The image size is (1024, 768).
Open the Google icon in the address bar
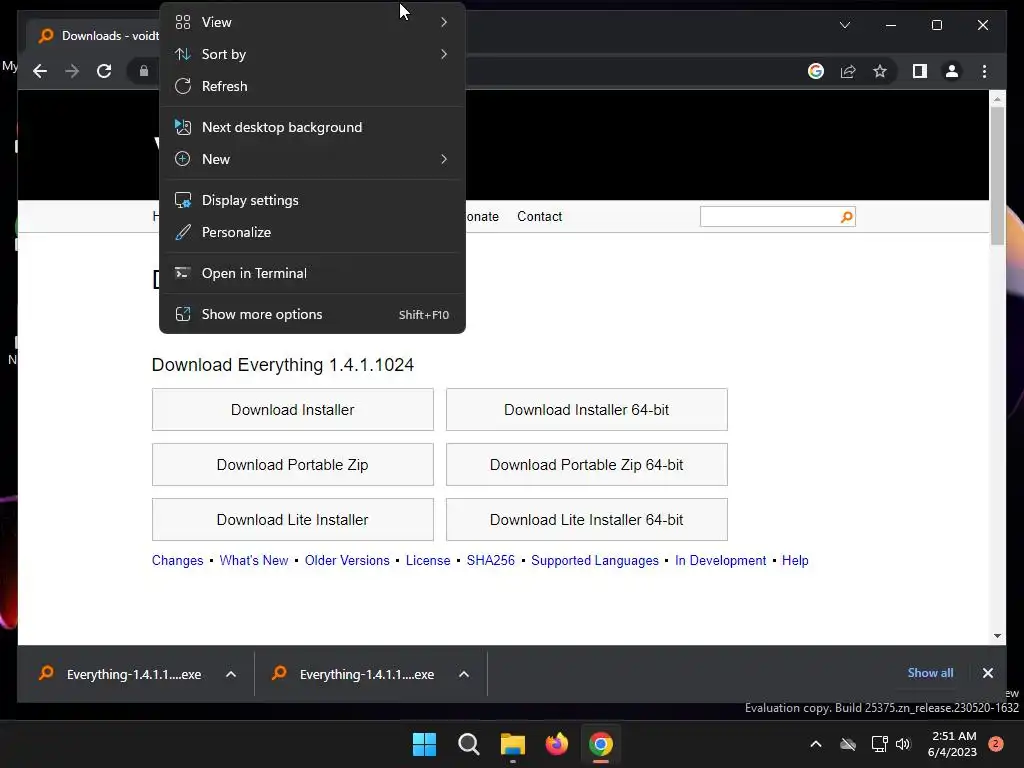pyautogui.click(x=816, y=71)
